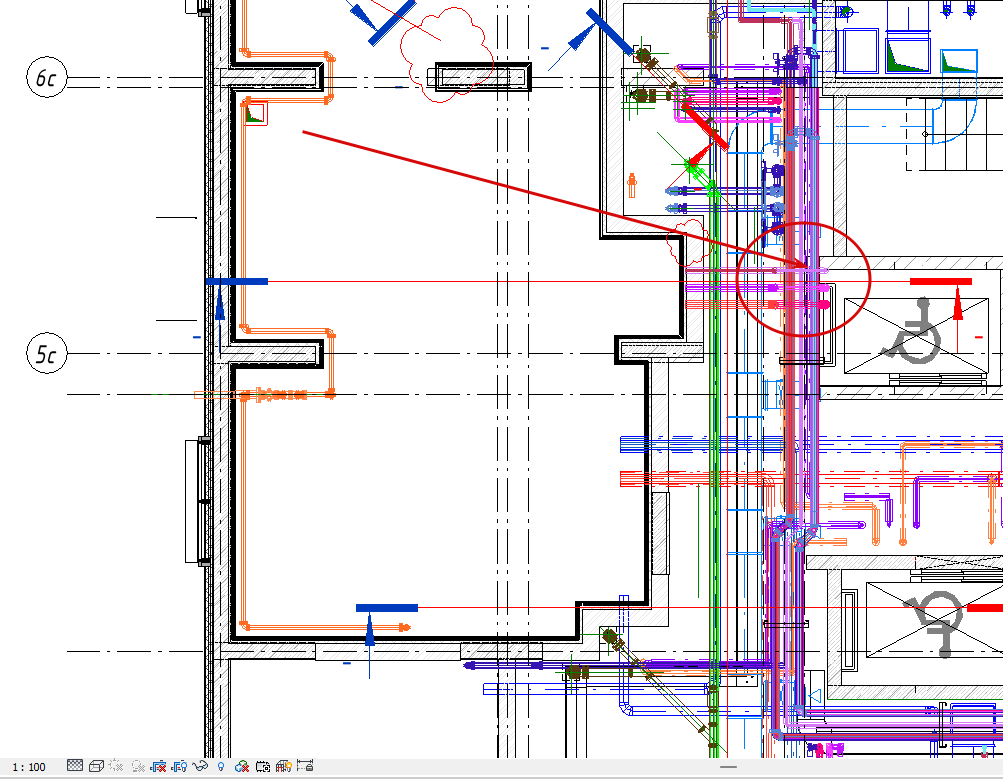Click Worksharing Display icon
Image resolution: width=1003 pixels, height=779 pixels.
click(x=242, y=766)
